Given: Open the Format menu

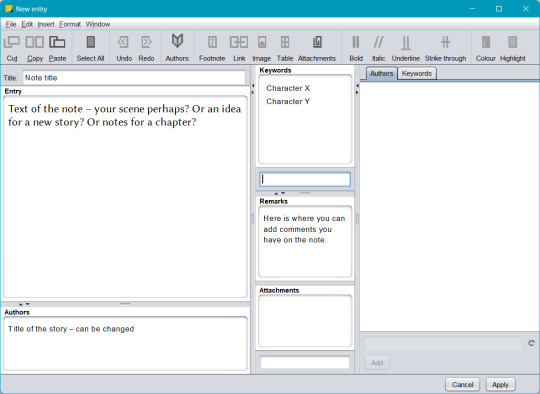Looking at the screenshot, I should pos(70,24).
